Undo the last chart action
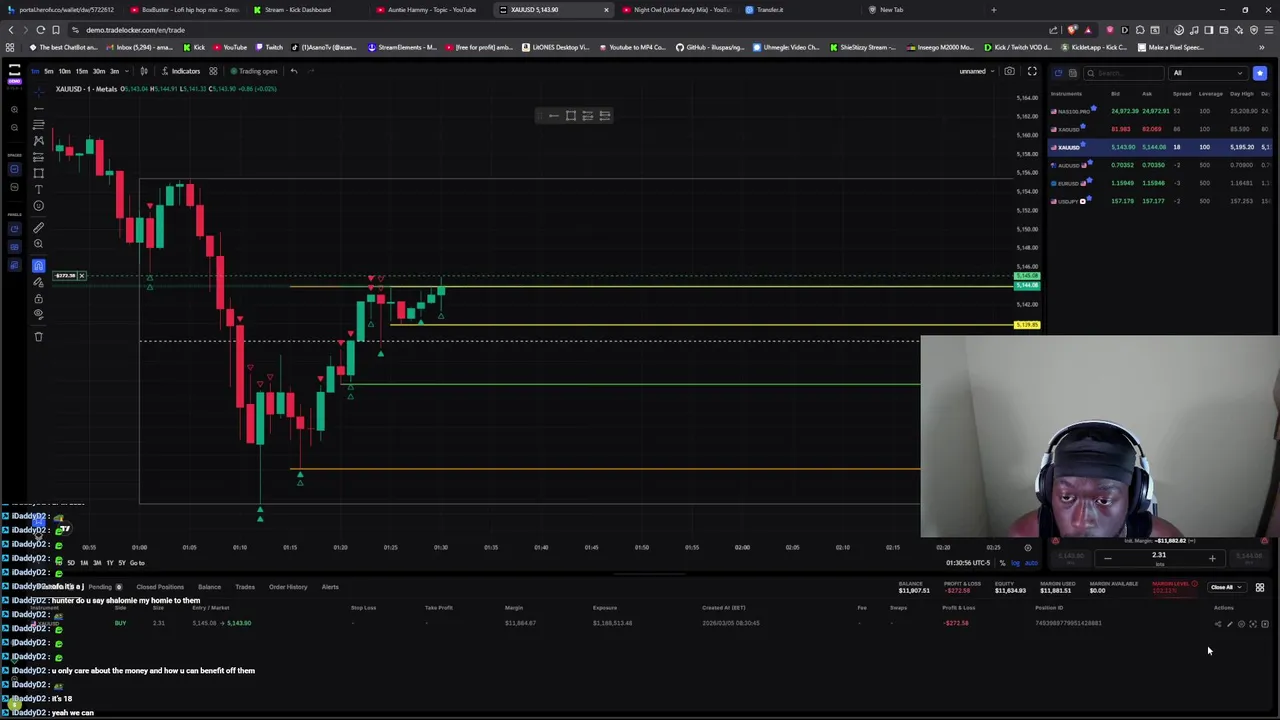1280x720 pixels. click(294, 71)
